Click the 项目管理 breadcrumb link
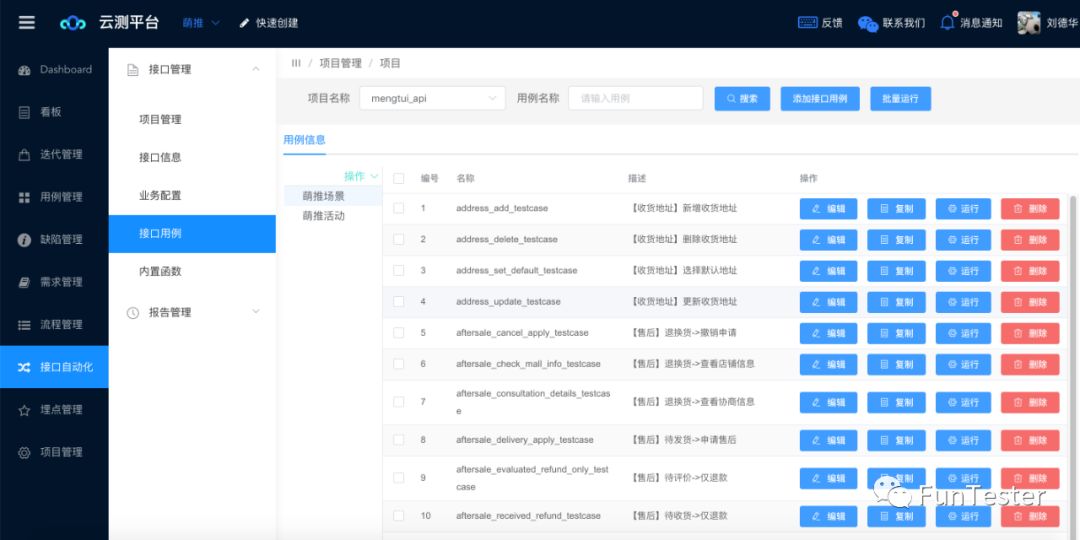This screenshot has height=540, width=1080. click(x=340, y=63)
